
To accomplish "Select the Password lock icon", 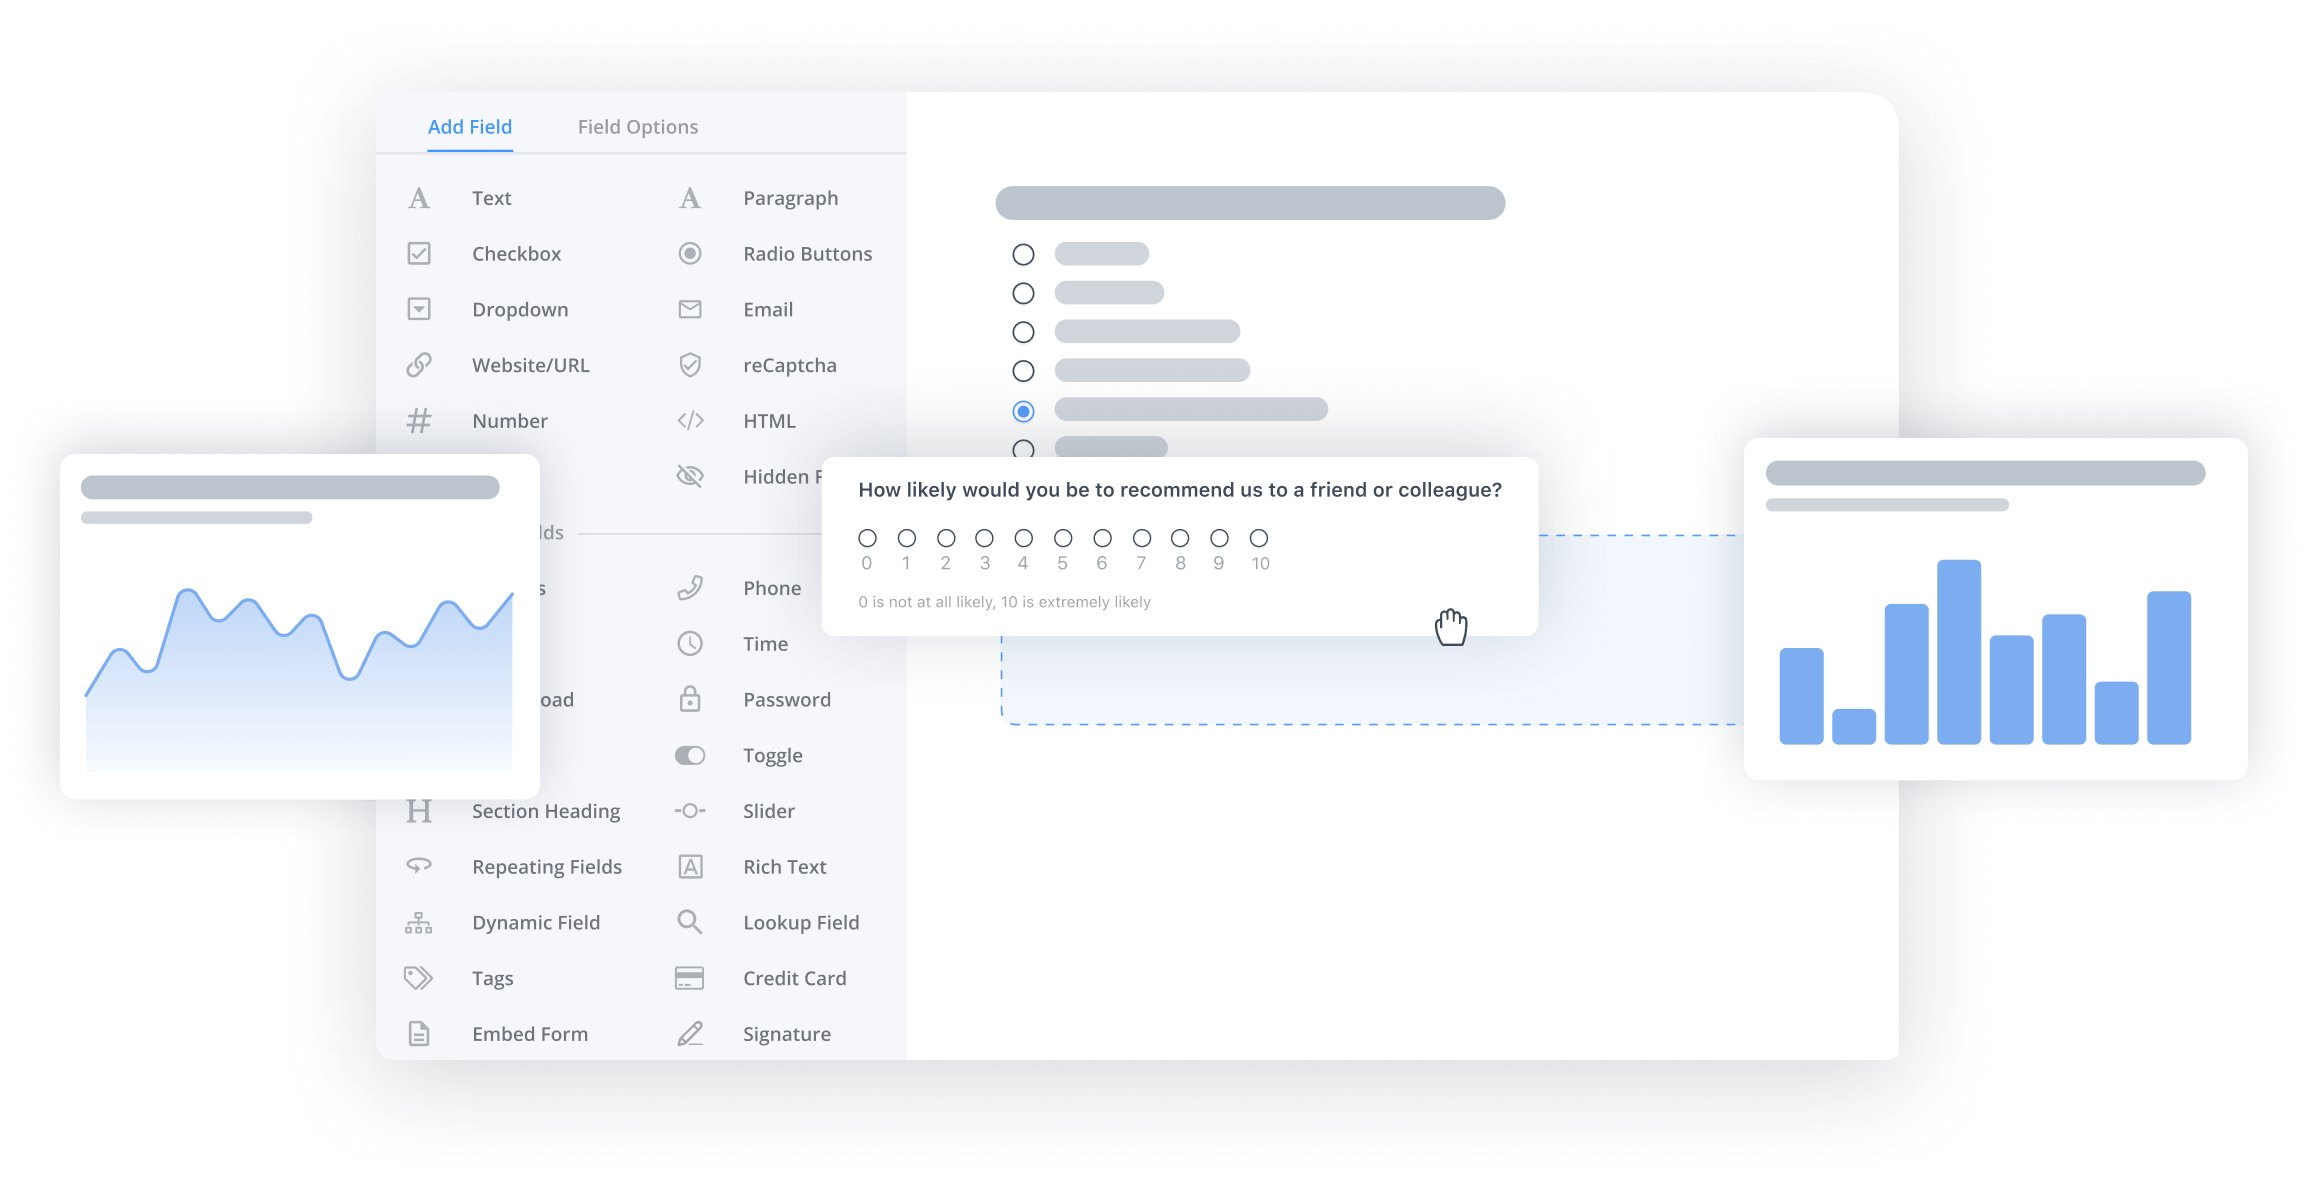I will [690, 699].
